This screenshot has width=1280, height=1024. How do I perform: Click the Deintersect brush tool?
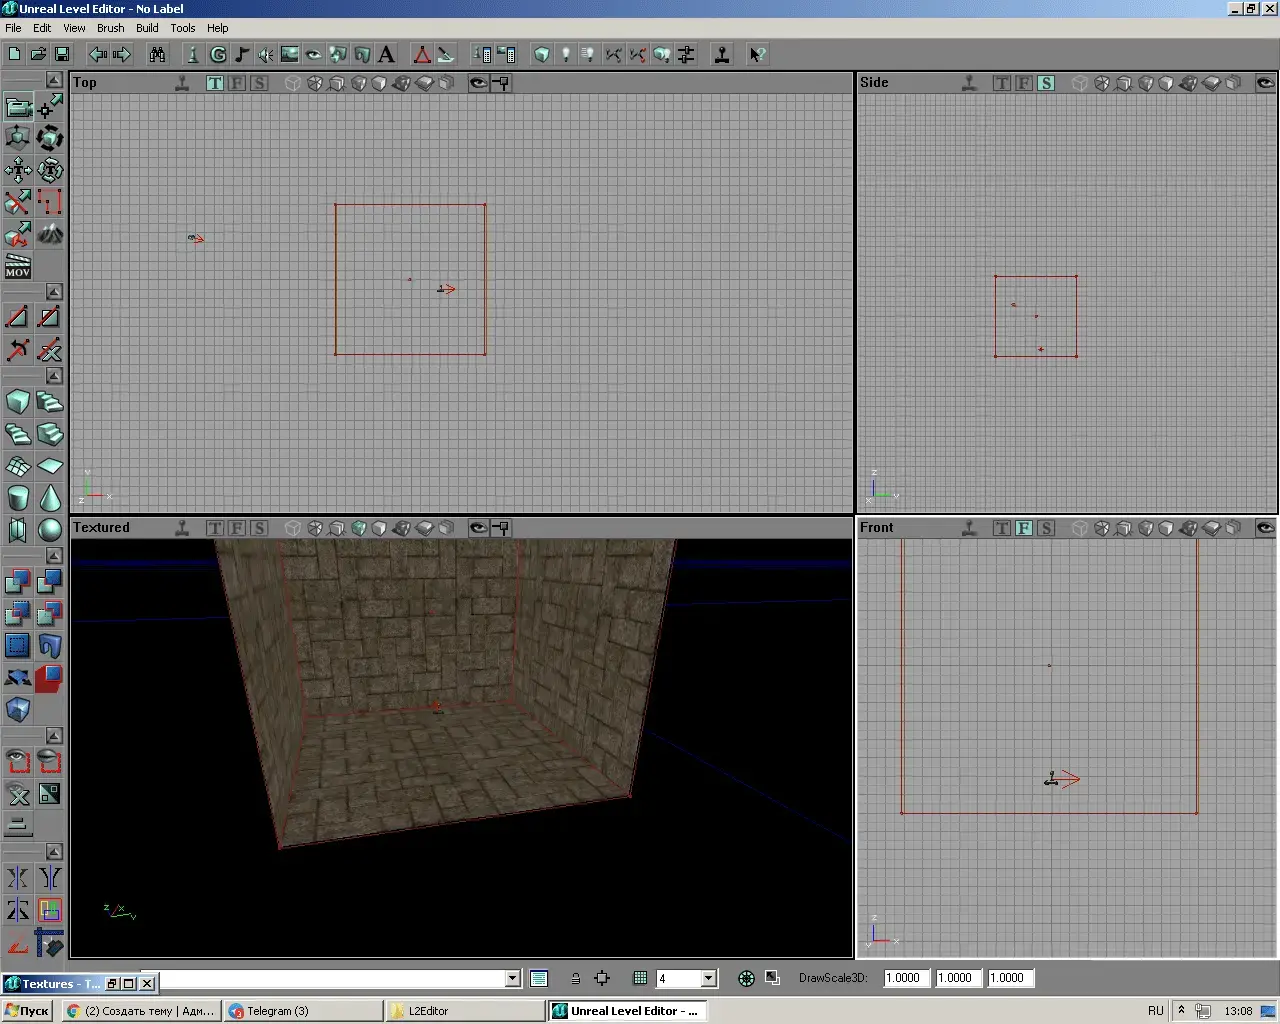(x=50, y=614)
